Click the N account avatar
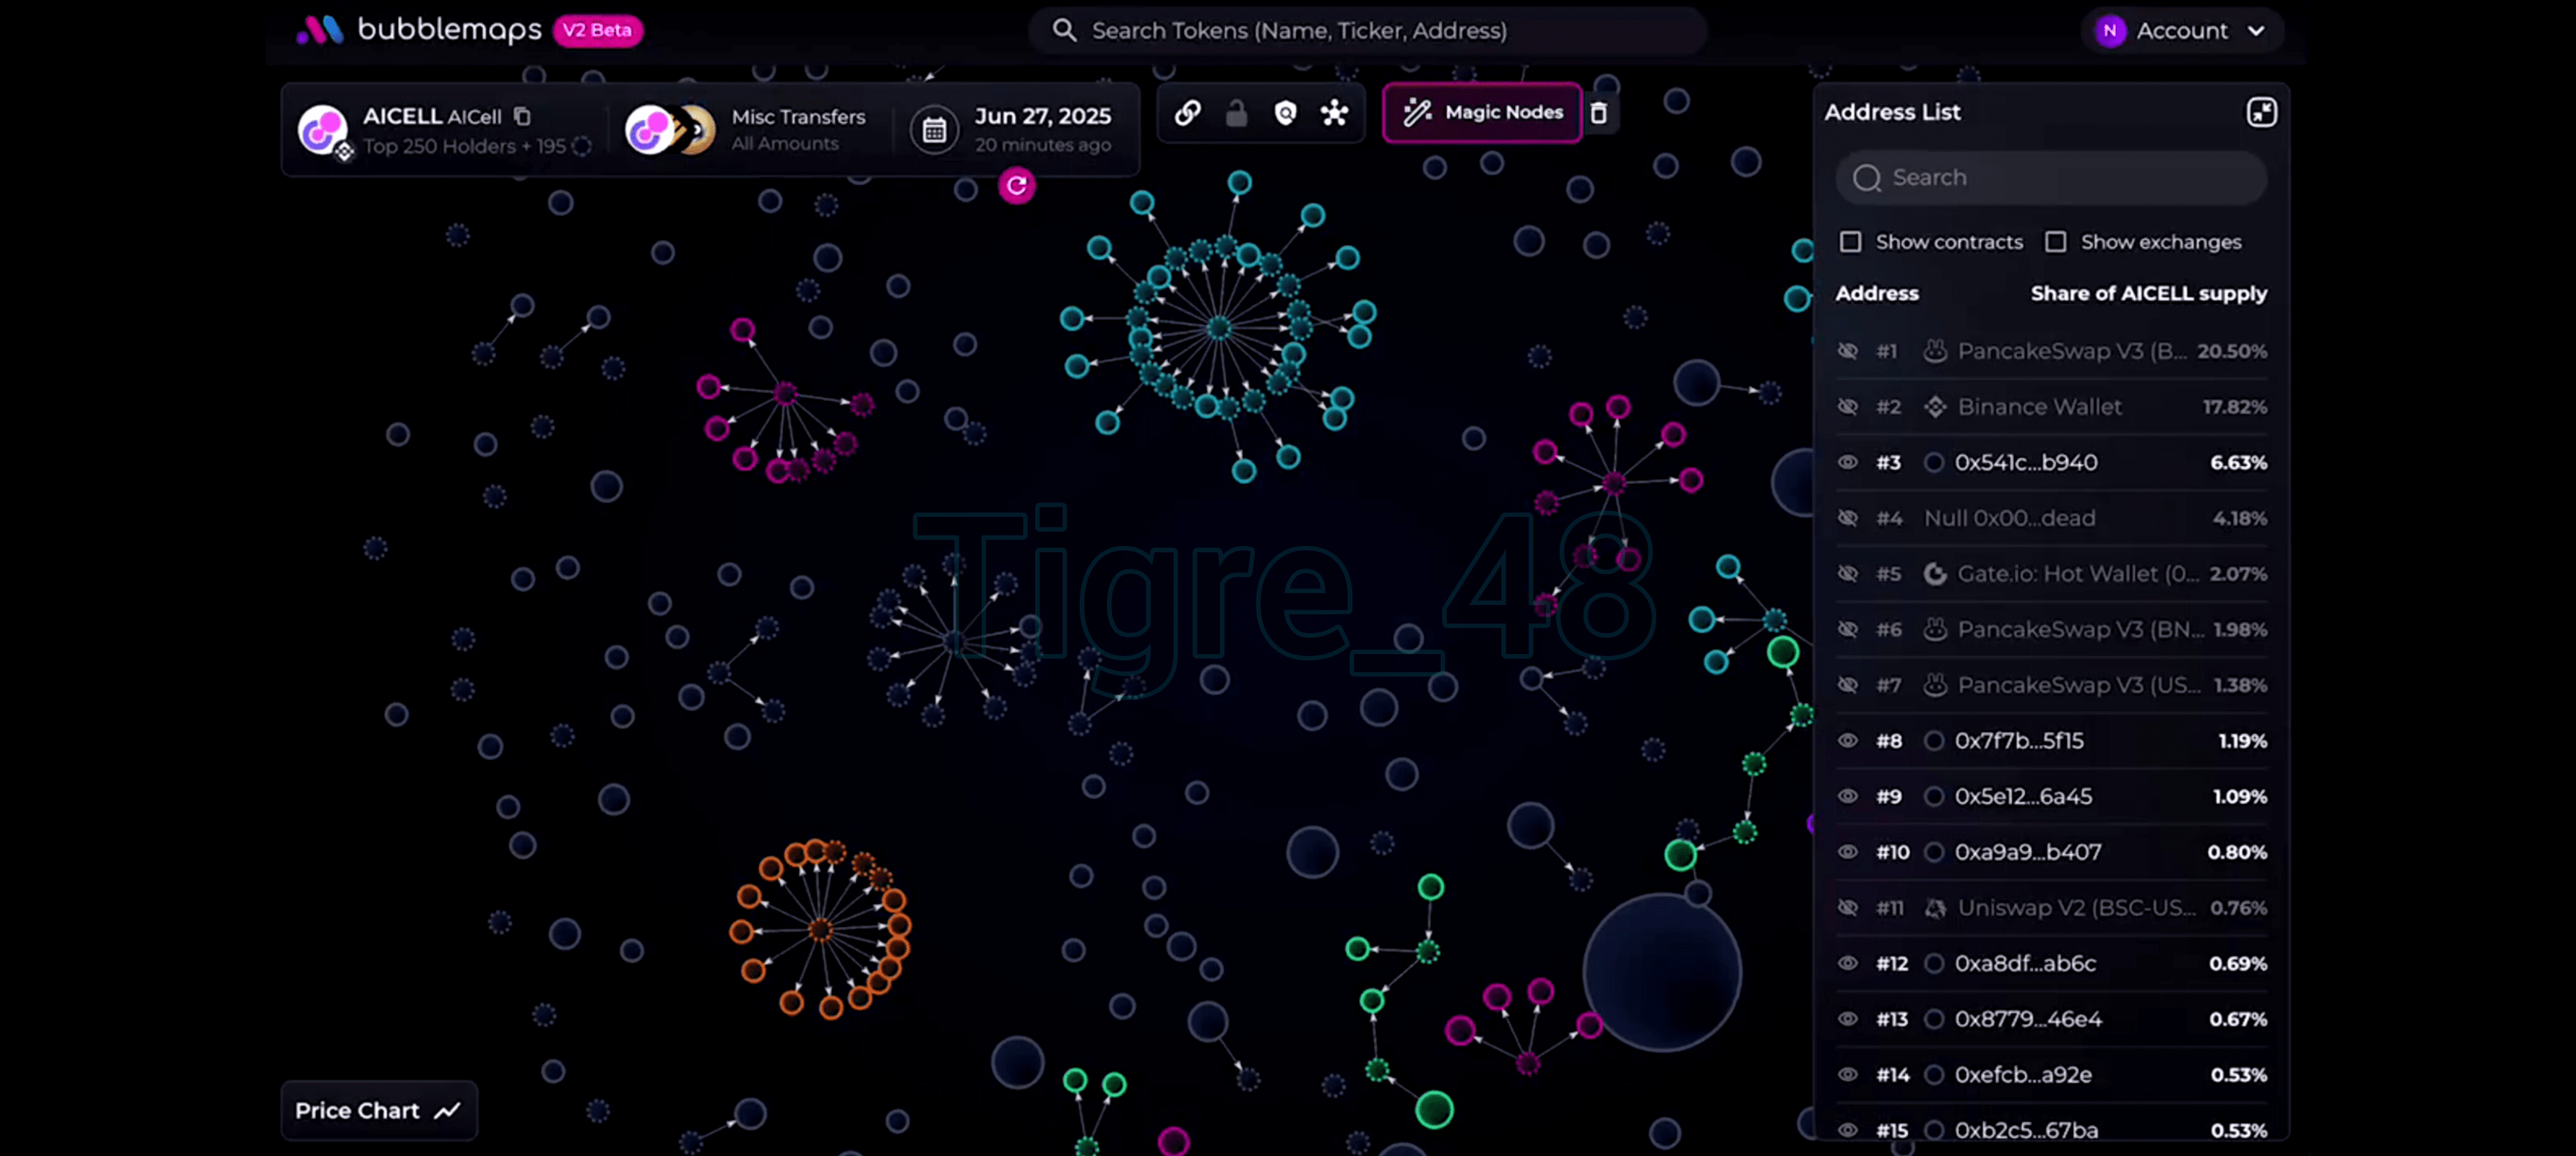2576x1156 pixels. tap(2109, 31)
